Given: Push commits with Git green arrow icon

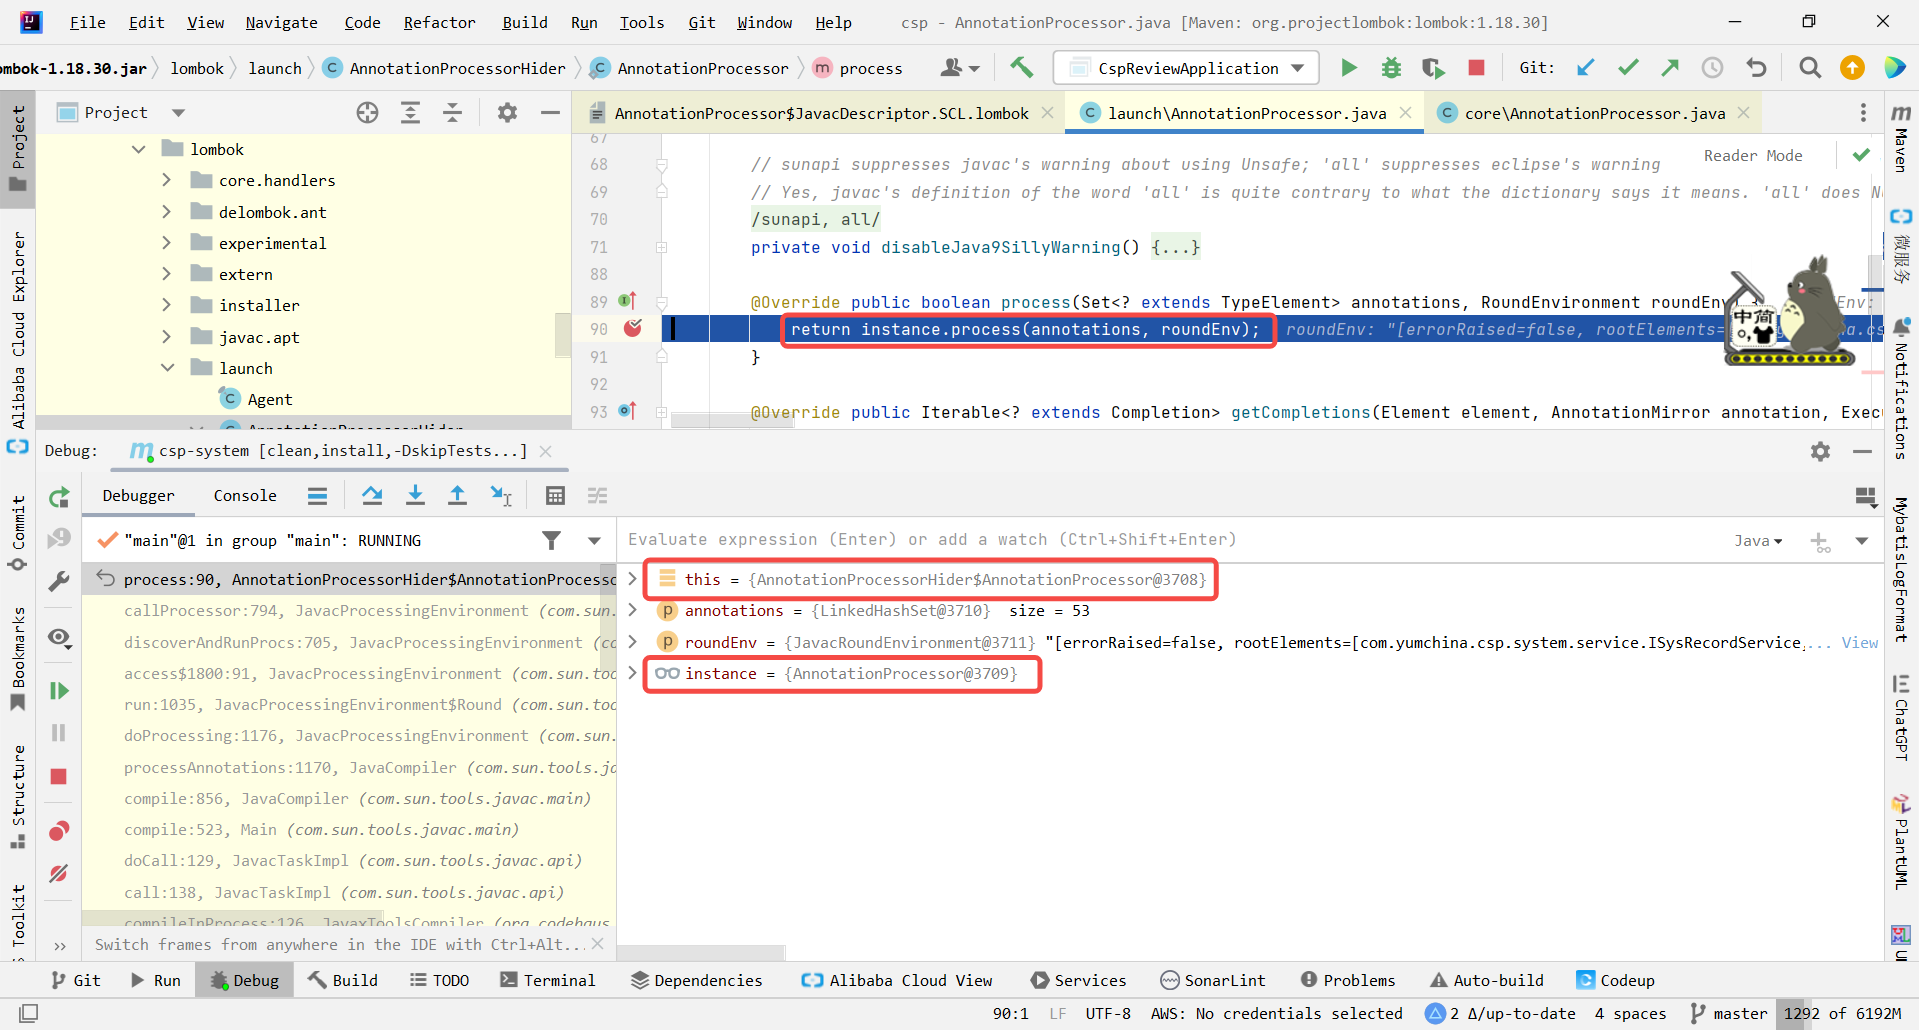Looking at the screenshot, I should 1670,67.
